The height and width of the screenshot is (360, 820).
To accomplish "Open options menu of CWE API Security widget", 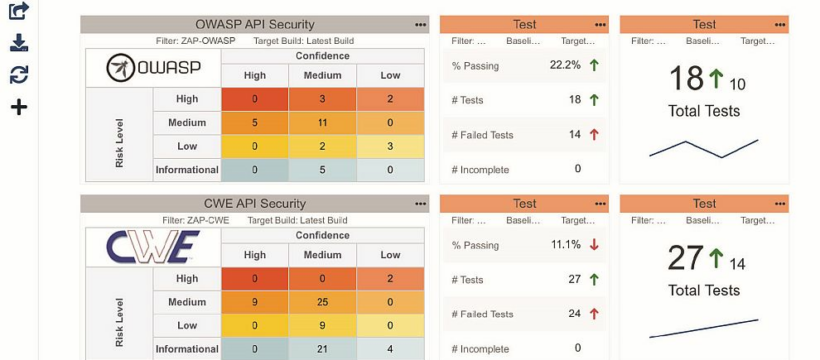I will point(420,204).
